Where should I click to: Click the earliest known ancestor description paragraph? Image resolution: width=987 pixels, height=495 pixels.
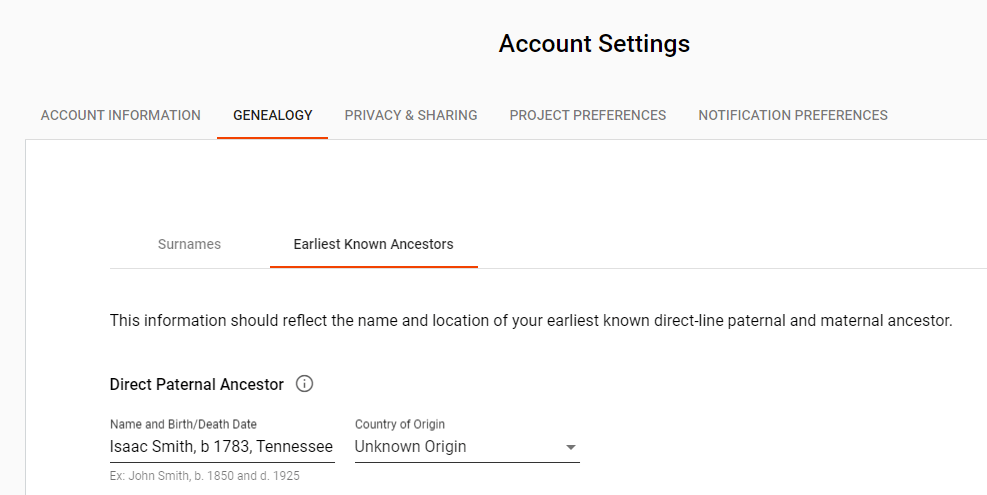point(531,321)
